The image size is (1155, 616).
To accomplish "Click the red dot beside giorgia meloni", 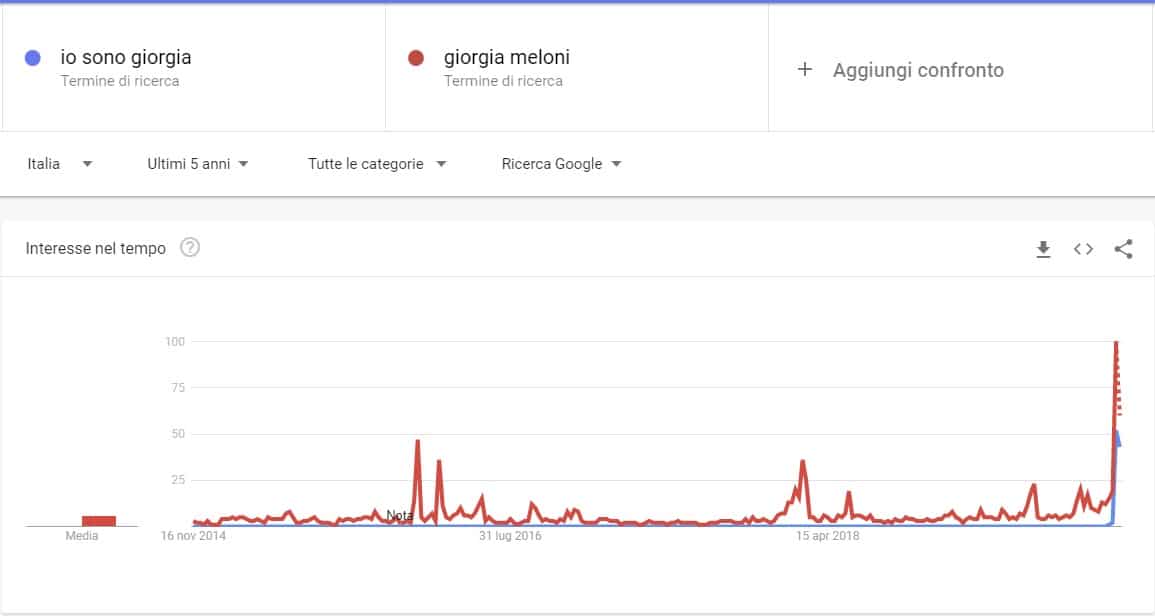I will click(x=417, y=59).
